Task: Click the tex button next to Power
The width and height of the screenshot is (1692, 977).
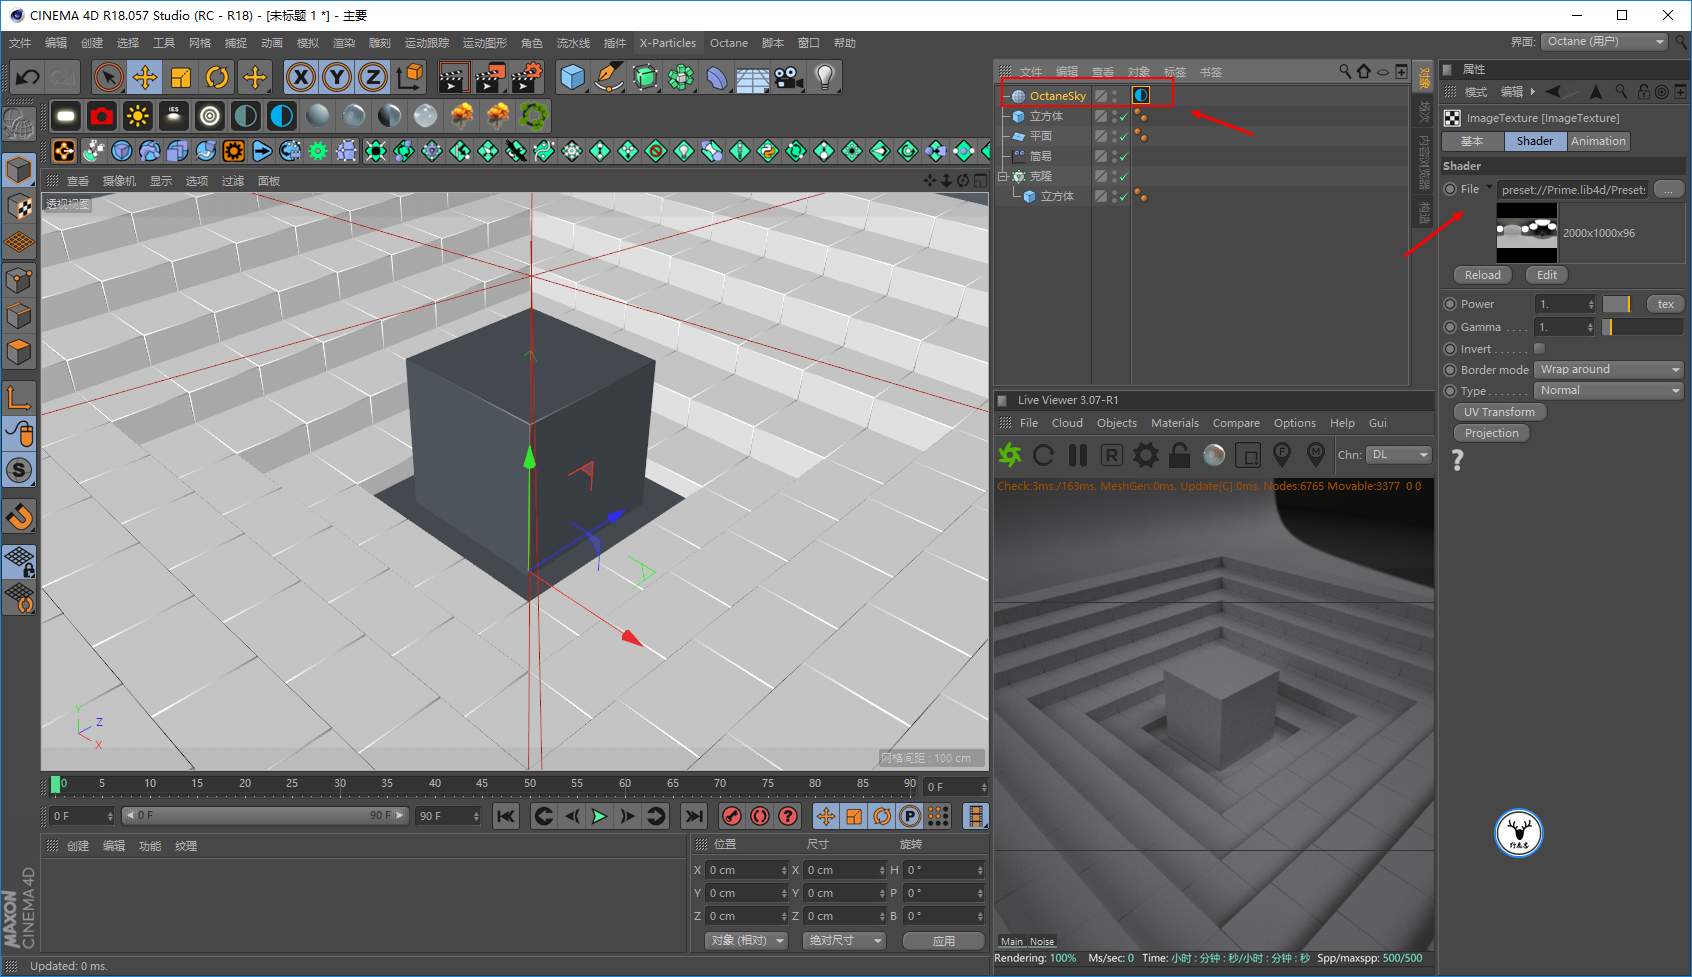Action: click(x=1665, y=304)
